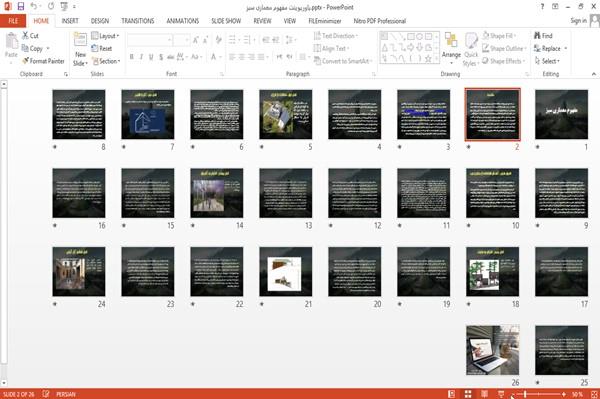
Task: Open Clipboard pane dialog launcher
Action: [66, 74]
